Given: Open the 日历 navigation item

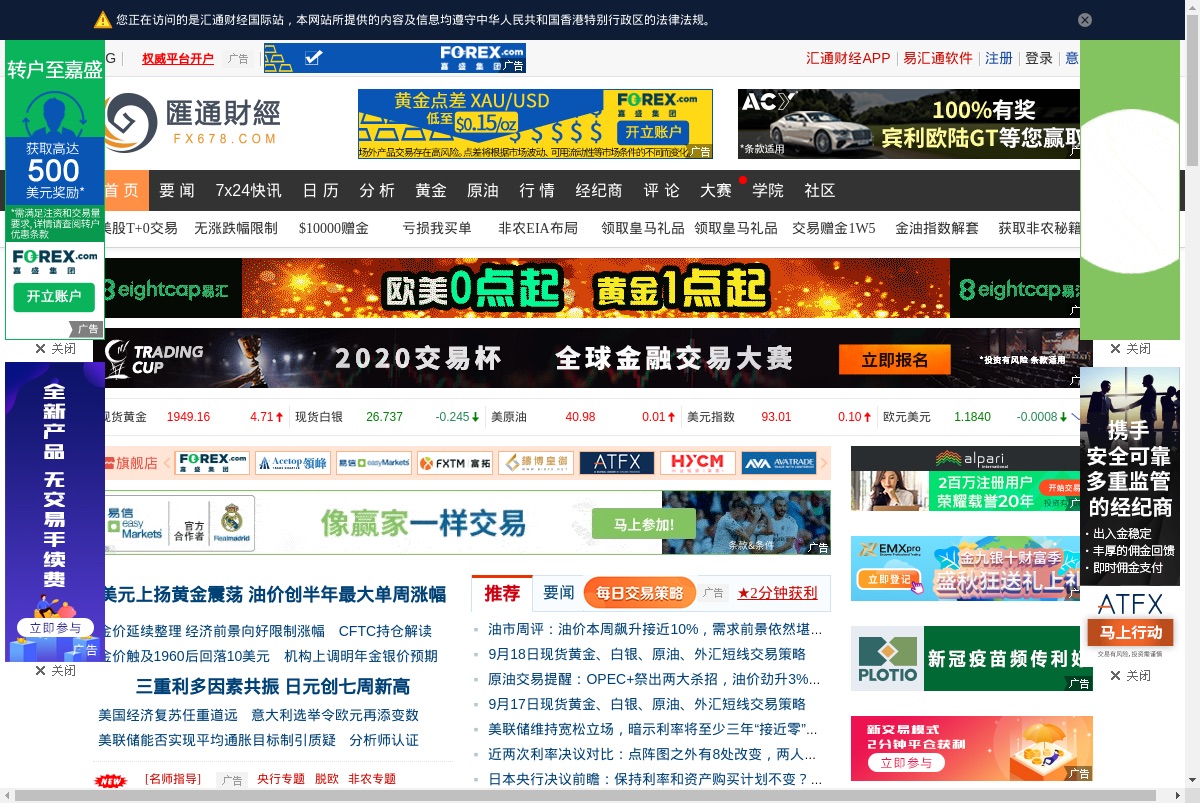Looking at the screenshot, I should tap(321, 190).
